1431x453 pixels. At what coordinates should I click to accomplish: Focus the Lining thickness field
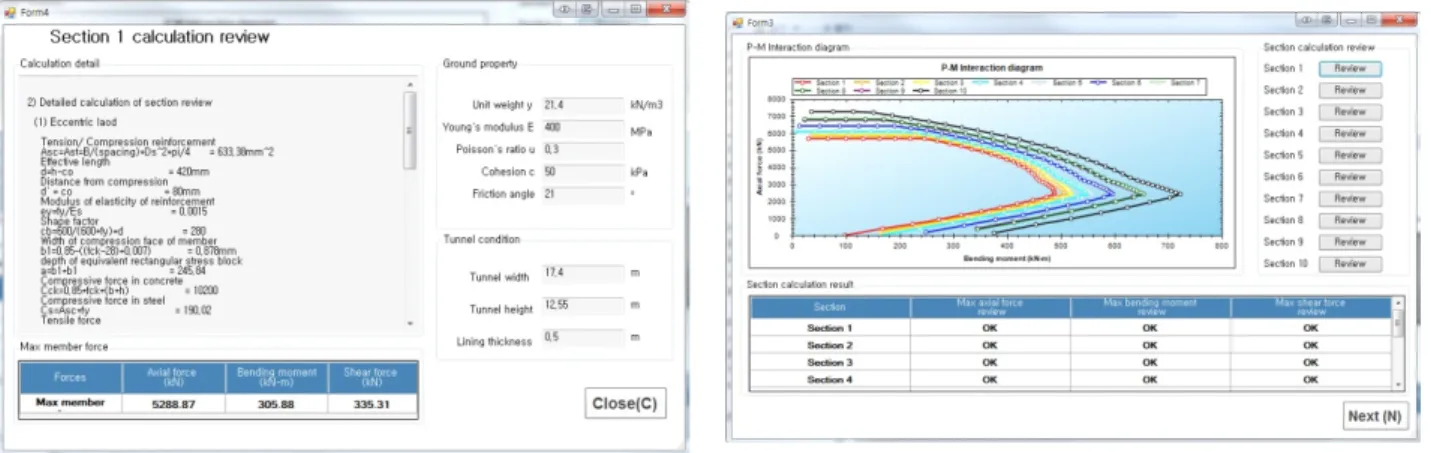582,339
